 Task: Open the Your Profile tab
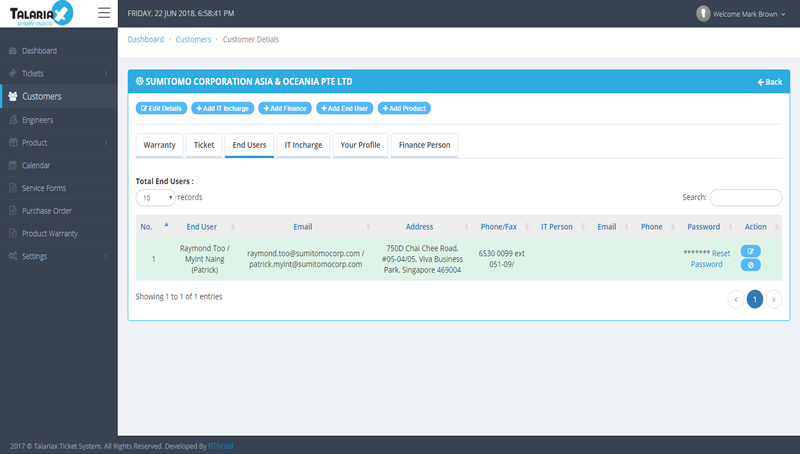click(x=360, y=145)
